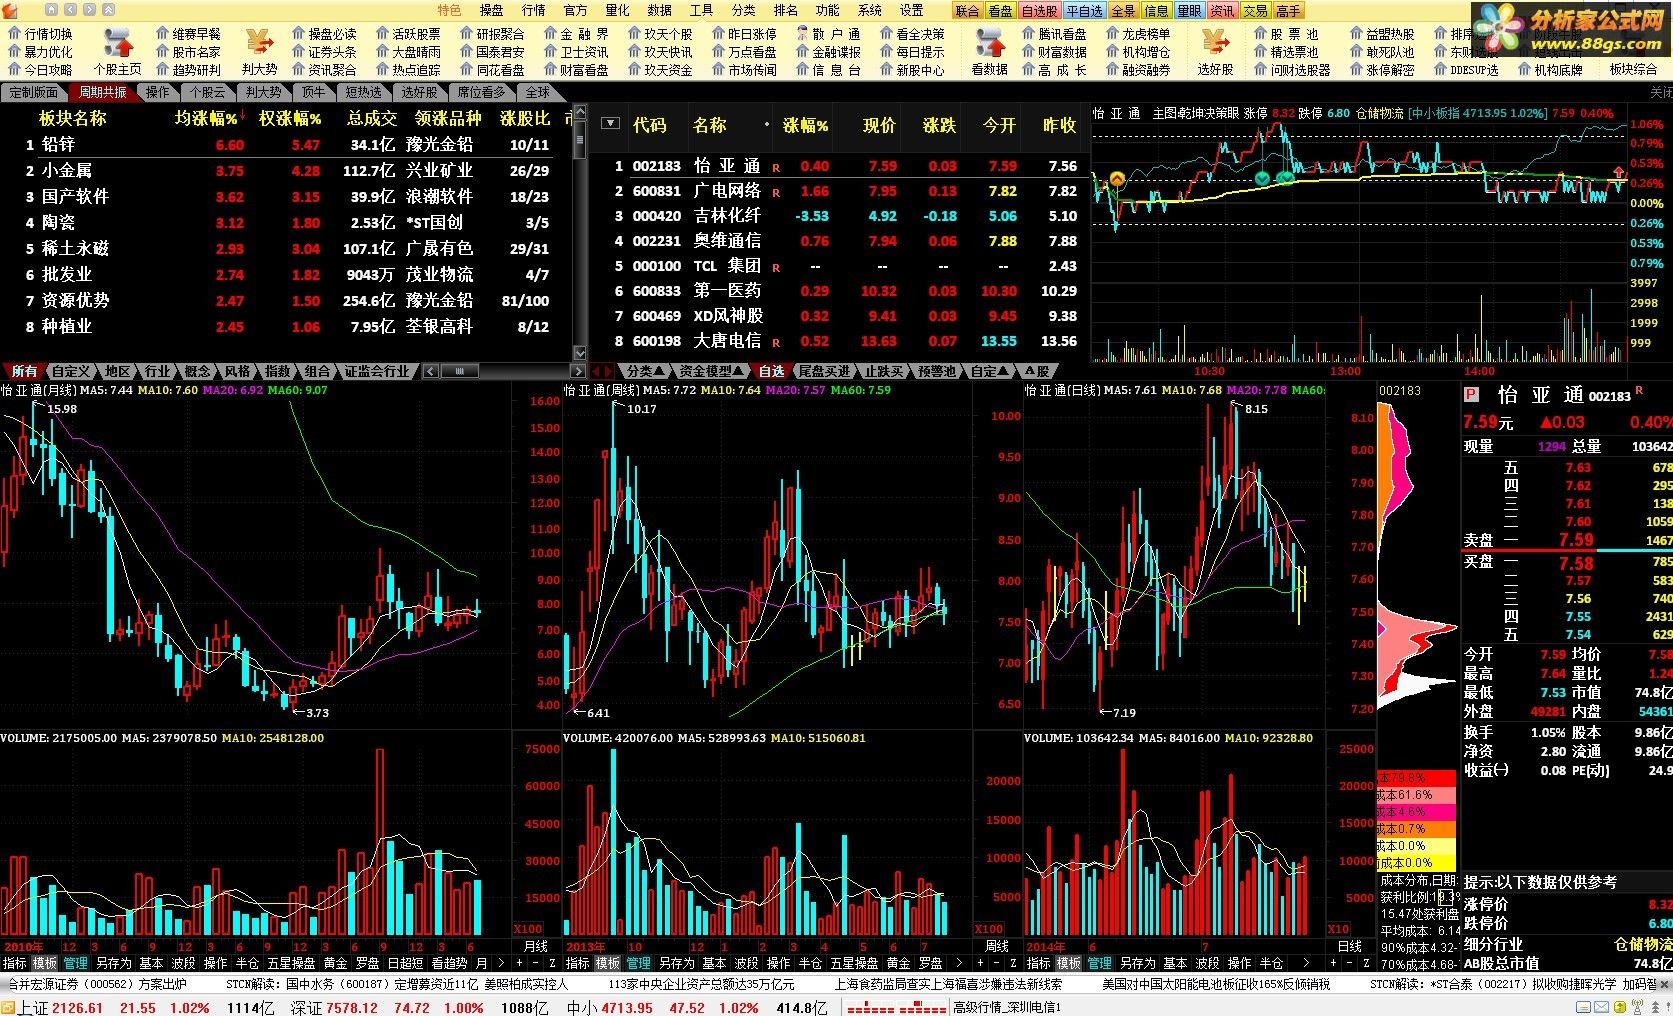Toggle the 资讯 view button

[1222, 11]
